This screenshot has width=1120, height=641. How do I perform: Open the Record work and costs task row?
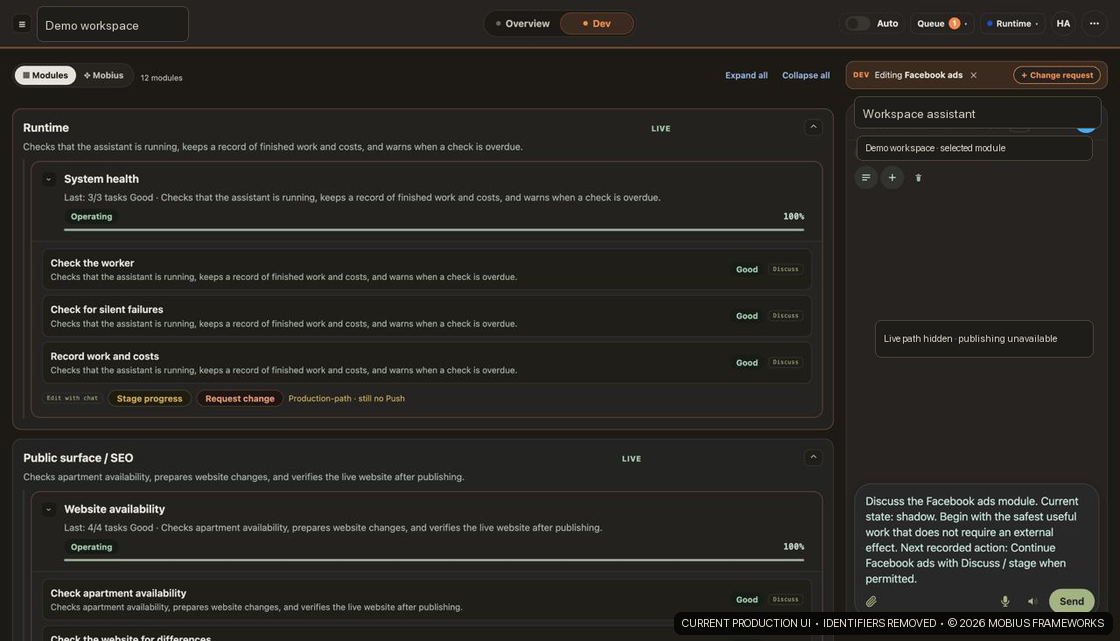426,362
